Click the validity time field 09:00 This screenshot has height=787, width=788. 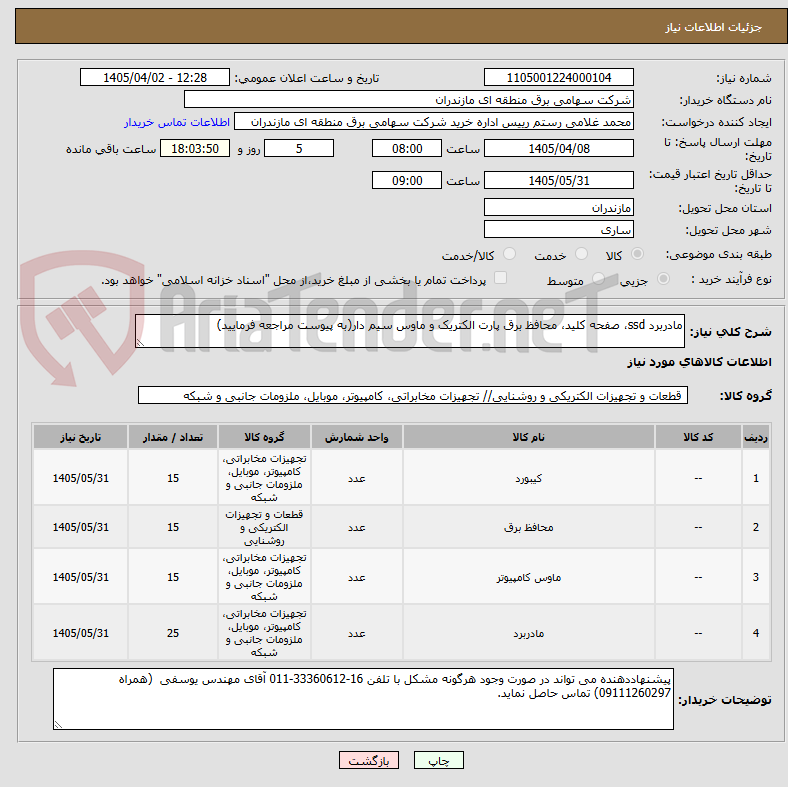coord(407,180)
